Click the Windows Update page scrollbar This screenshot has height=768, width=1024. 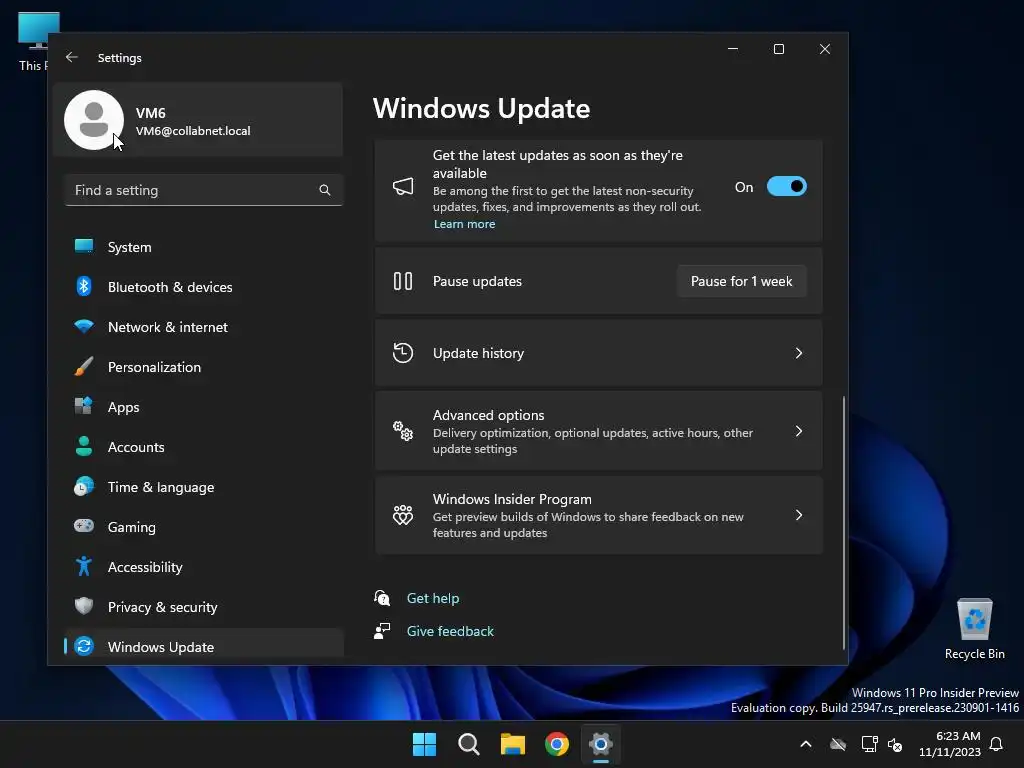click(x=844, y=522)
